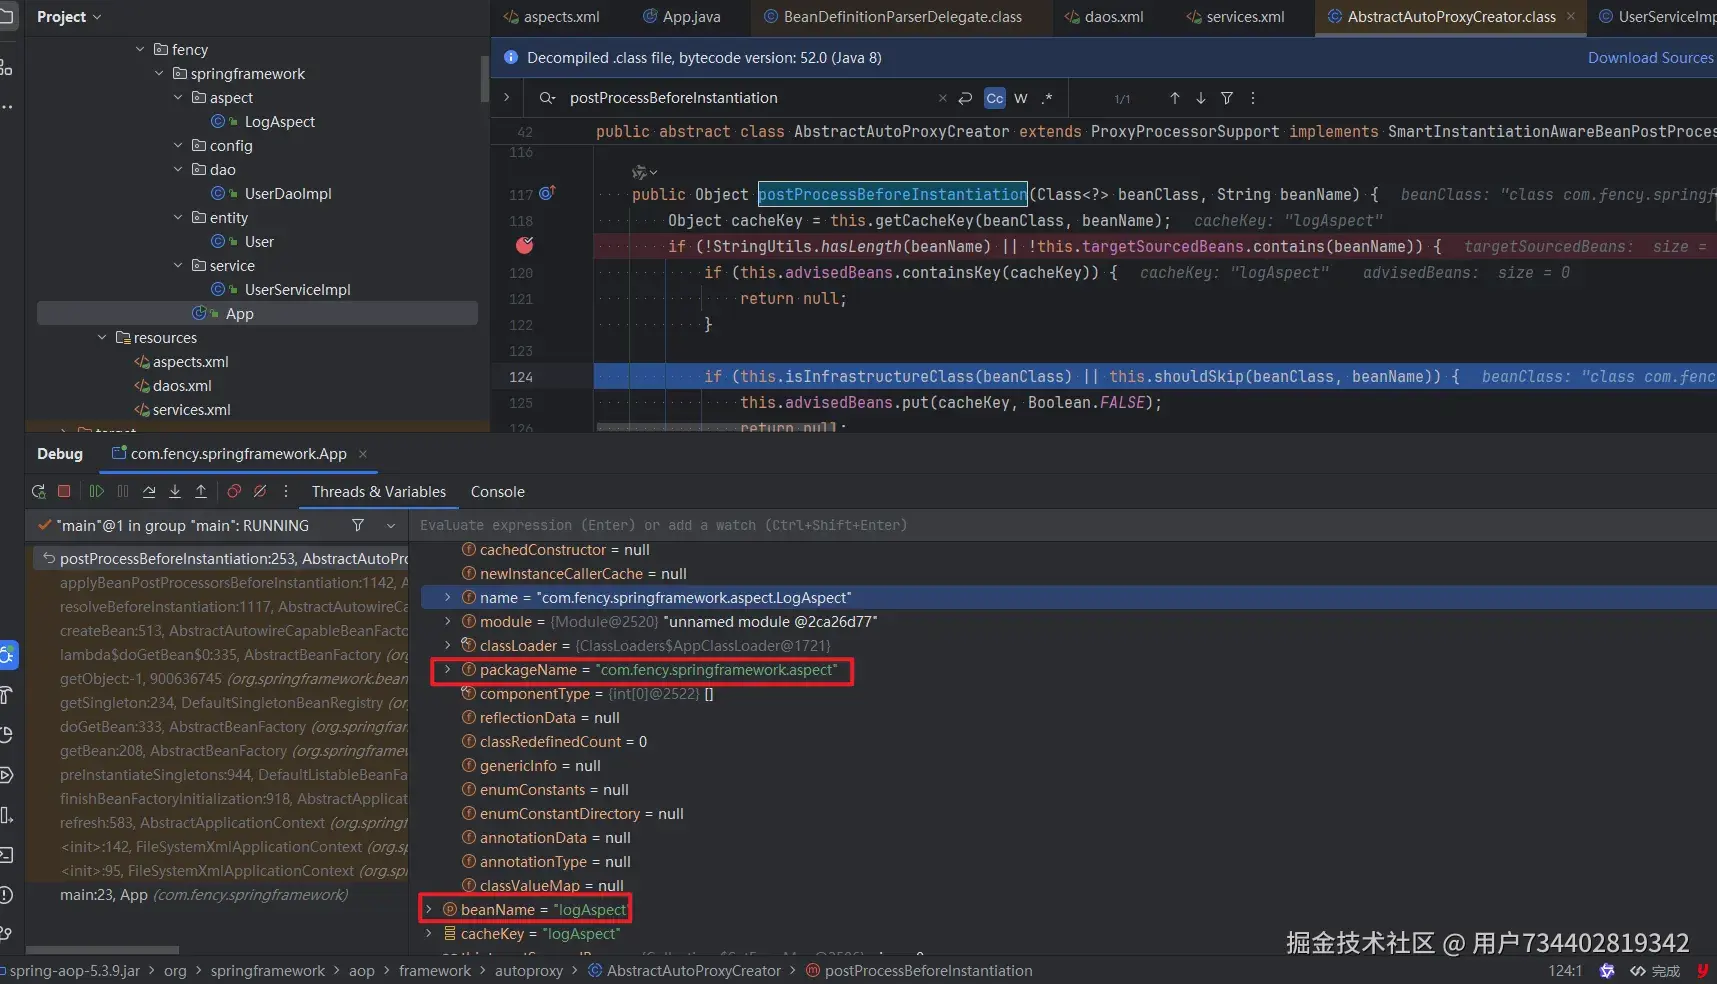Open more debug toolbar options

click(x=286, y=491)
